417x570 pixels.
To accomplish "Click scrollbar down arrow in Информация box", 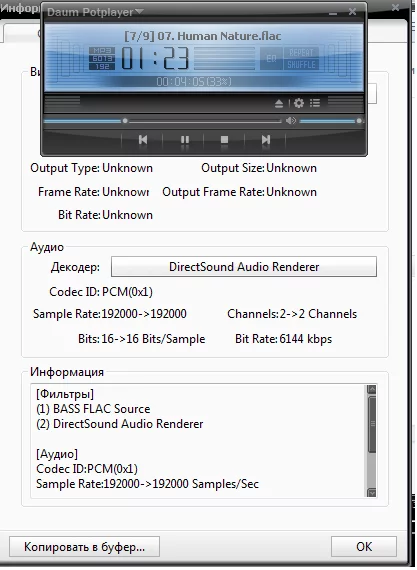I will click(372, 493).
